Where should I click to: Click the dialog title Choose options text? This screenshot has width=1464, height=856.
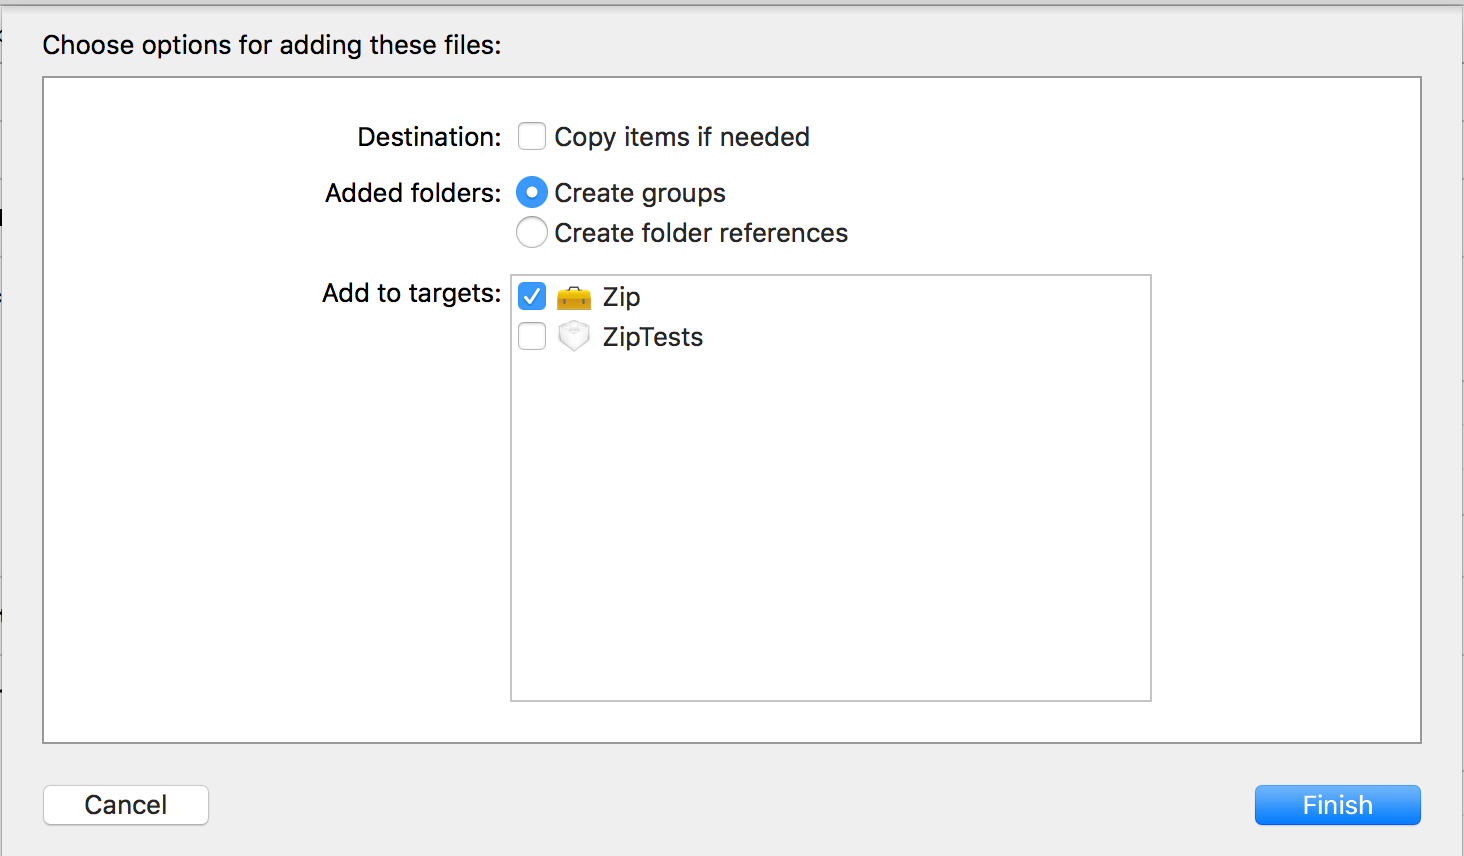(x=271, y=45)
